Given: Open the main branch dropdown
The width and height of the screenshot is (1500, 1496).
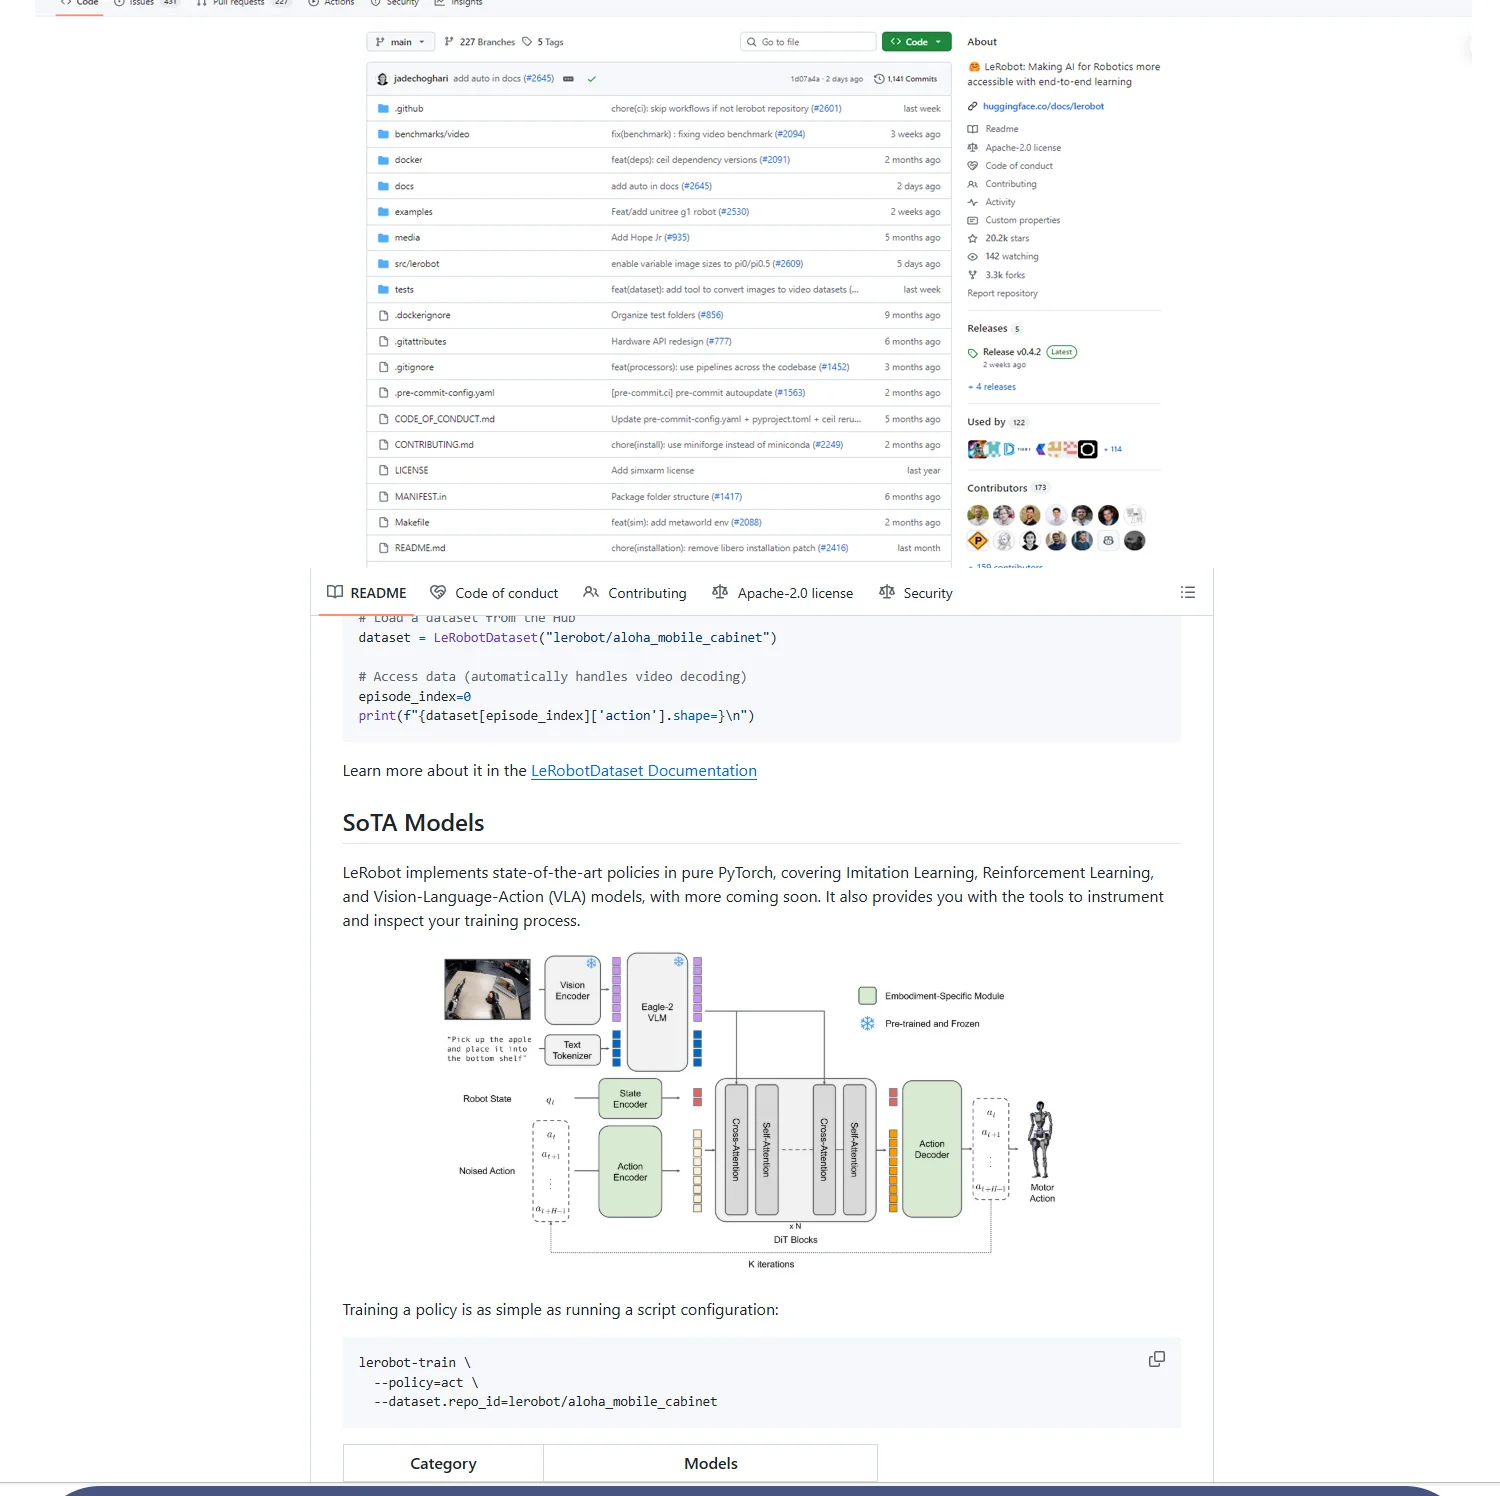Looking at the screenshot, I should click(x=401, y=42).
